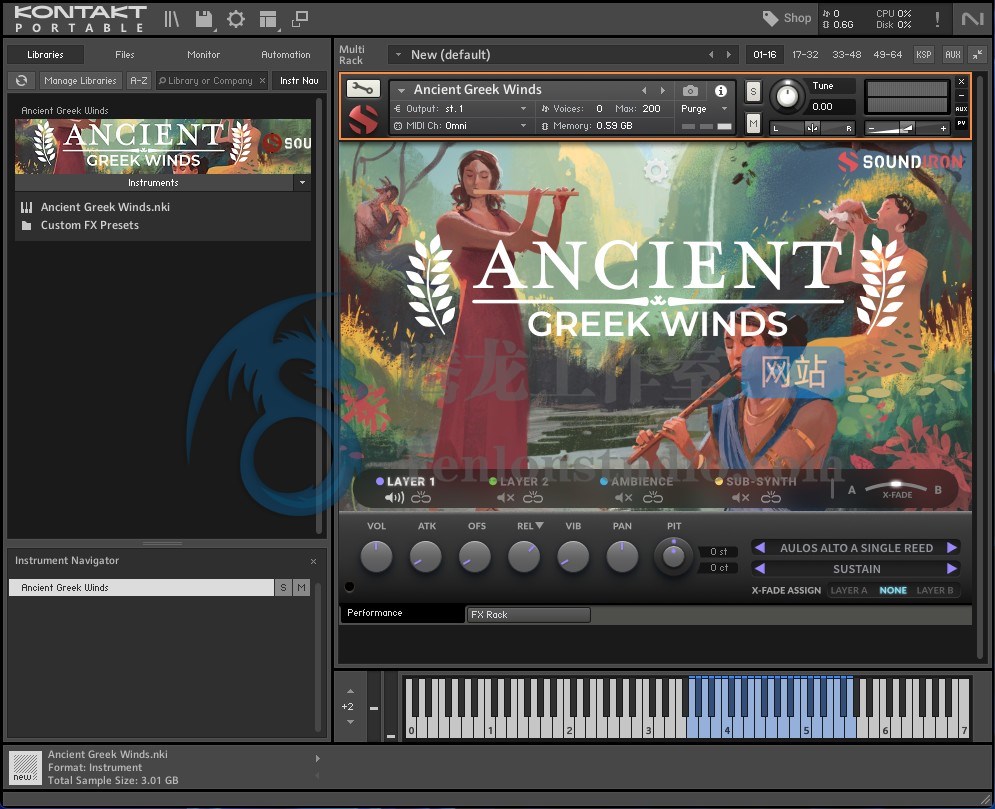
Task: Open the MIDI Ch Omni dropdown
Action: (461, 126)
